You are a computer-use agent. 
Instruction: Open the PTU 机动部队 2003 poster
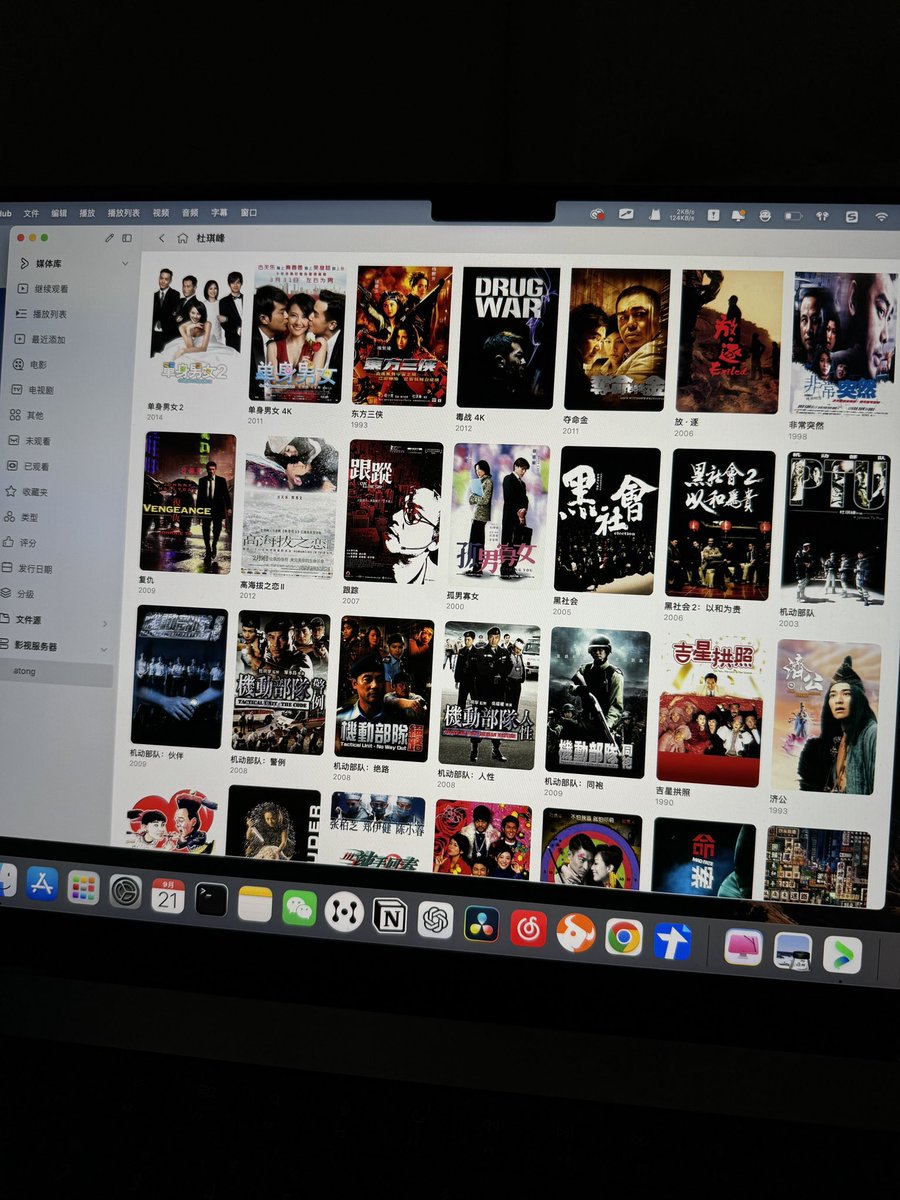coord(836,529)
